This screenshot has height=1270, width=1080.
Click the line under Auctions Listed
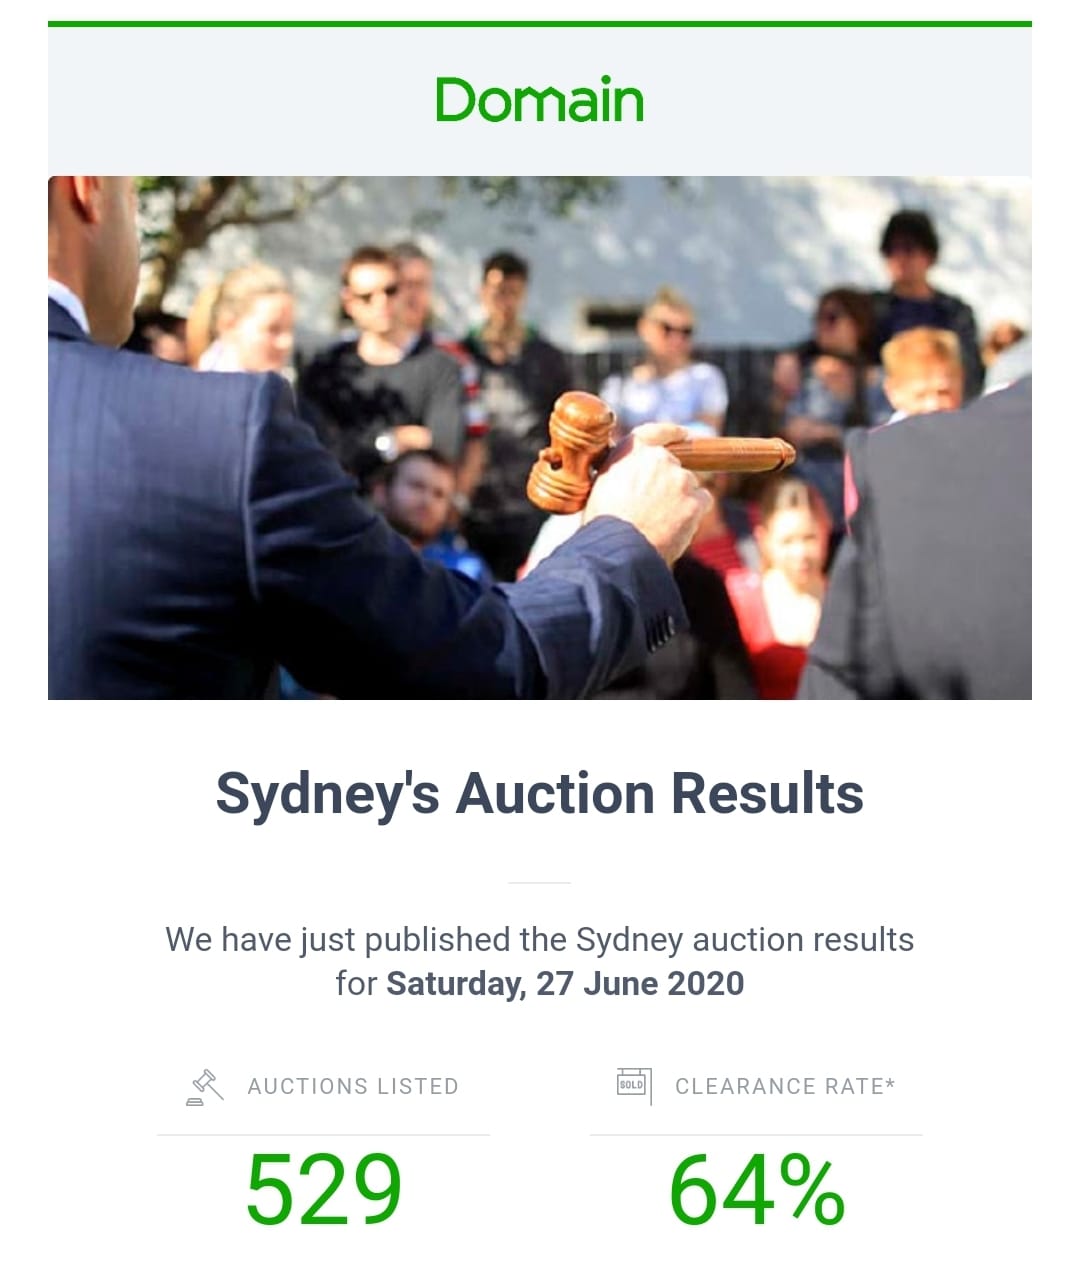click(323, 1135)
